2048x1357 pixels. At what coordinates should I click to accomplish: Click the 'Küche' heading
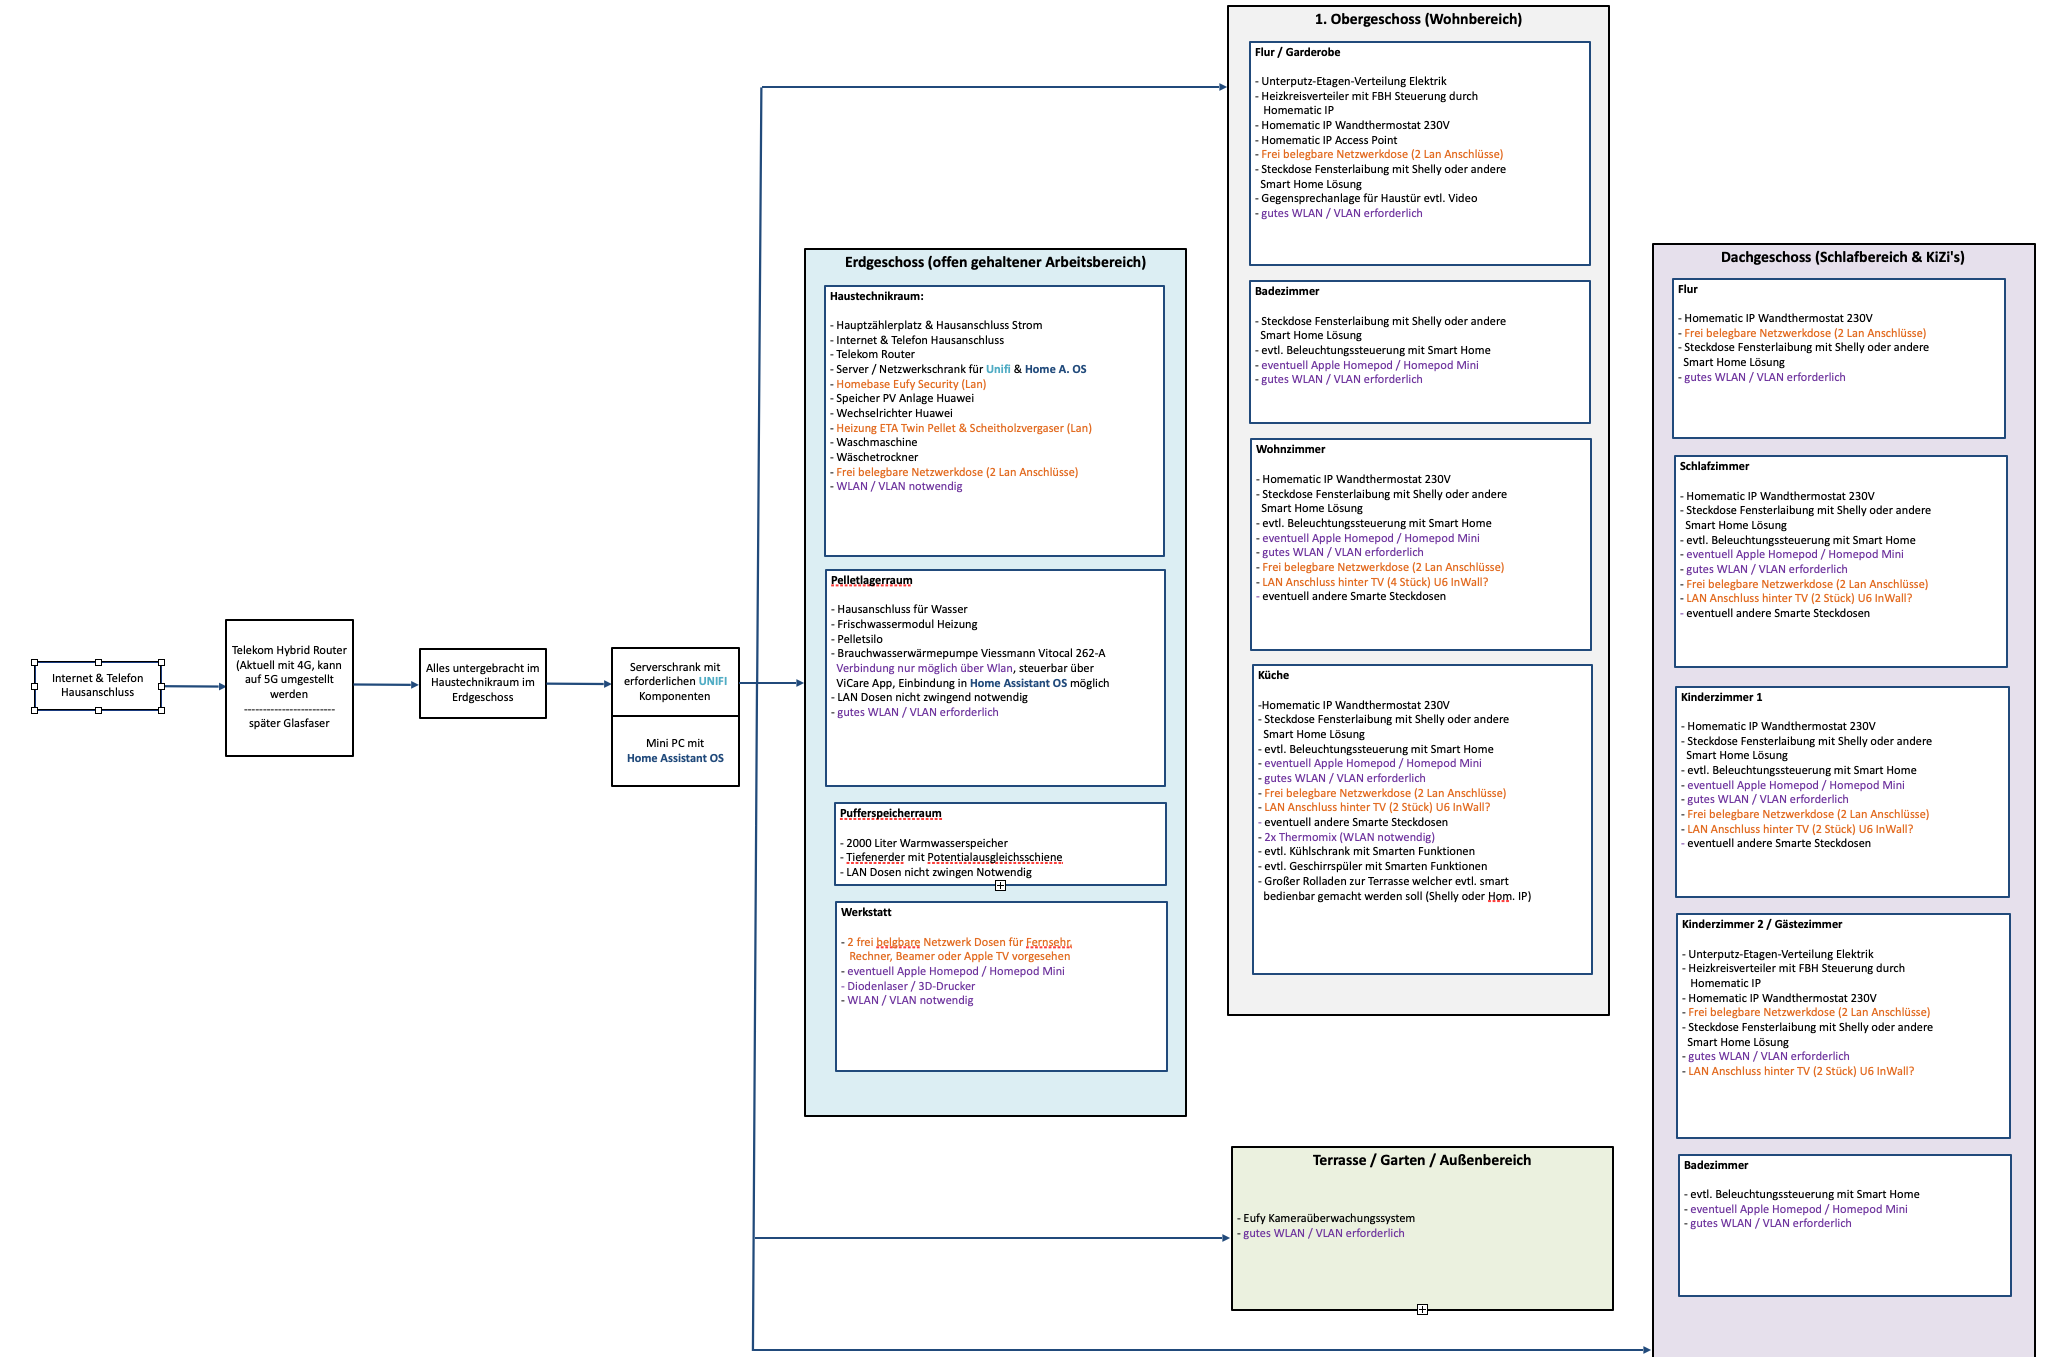pyautogui.click(x=1274, y=675)
